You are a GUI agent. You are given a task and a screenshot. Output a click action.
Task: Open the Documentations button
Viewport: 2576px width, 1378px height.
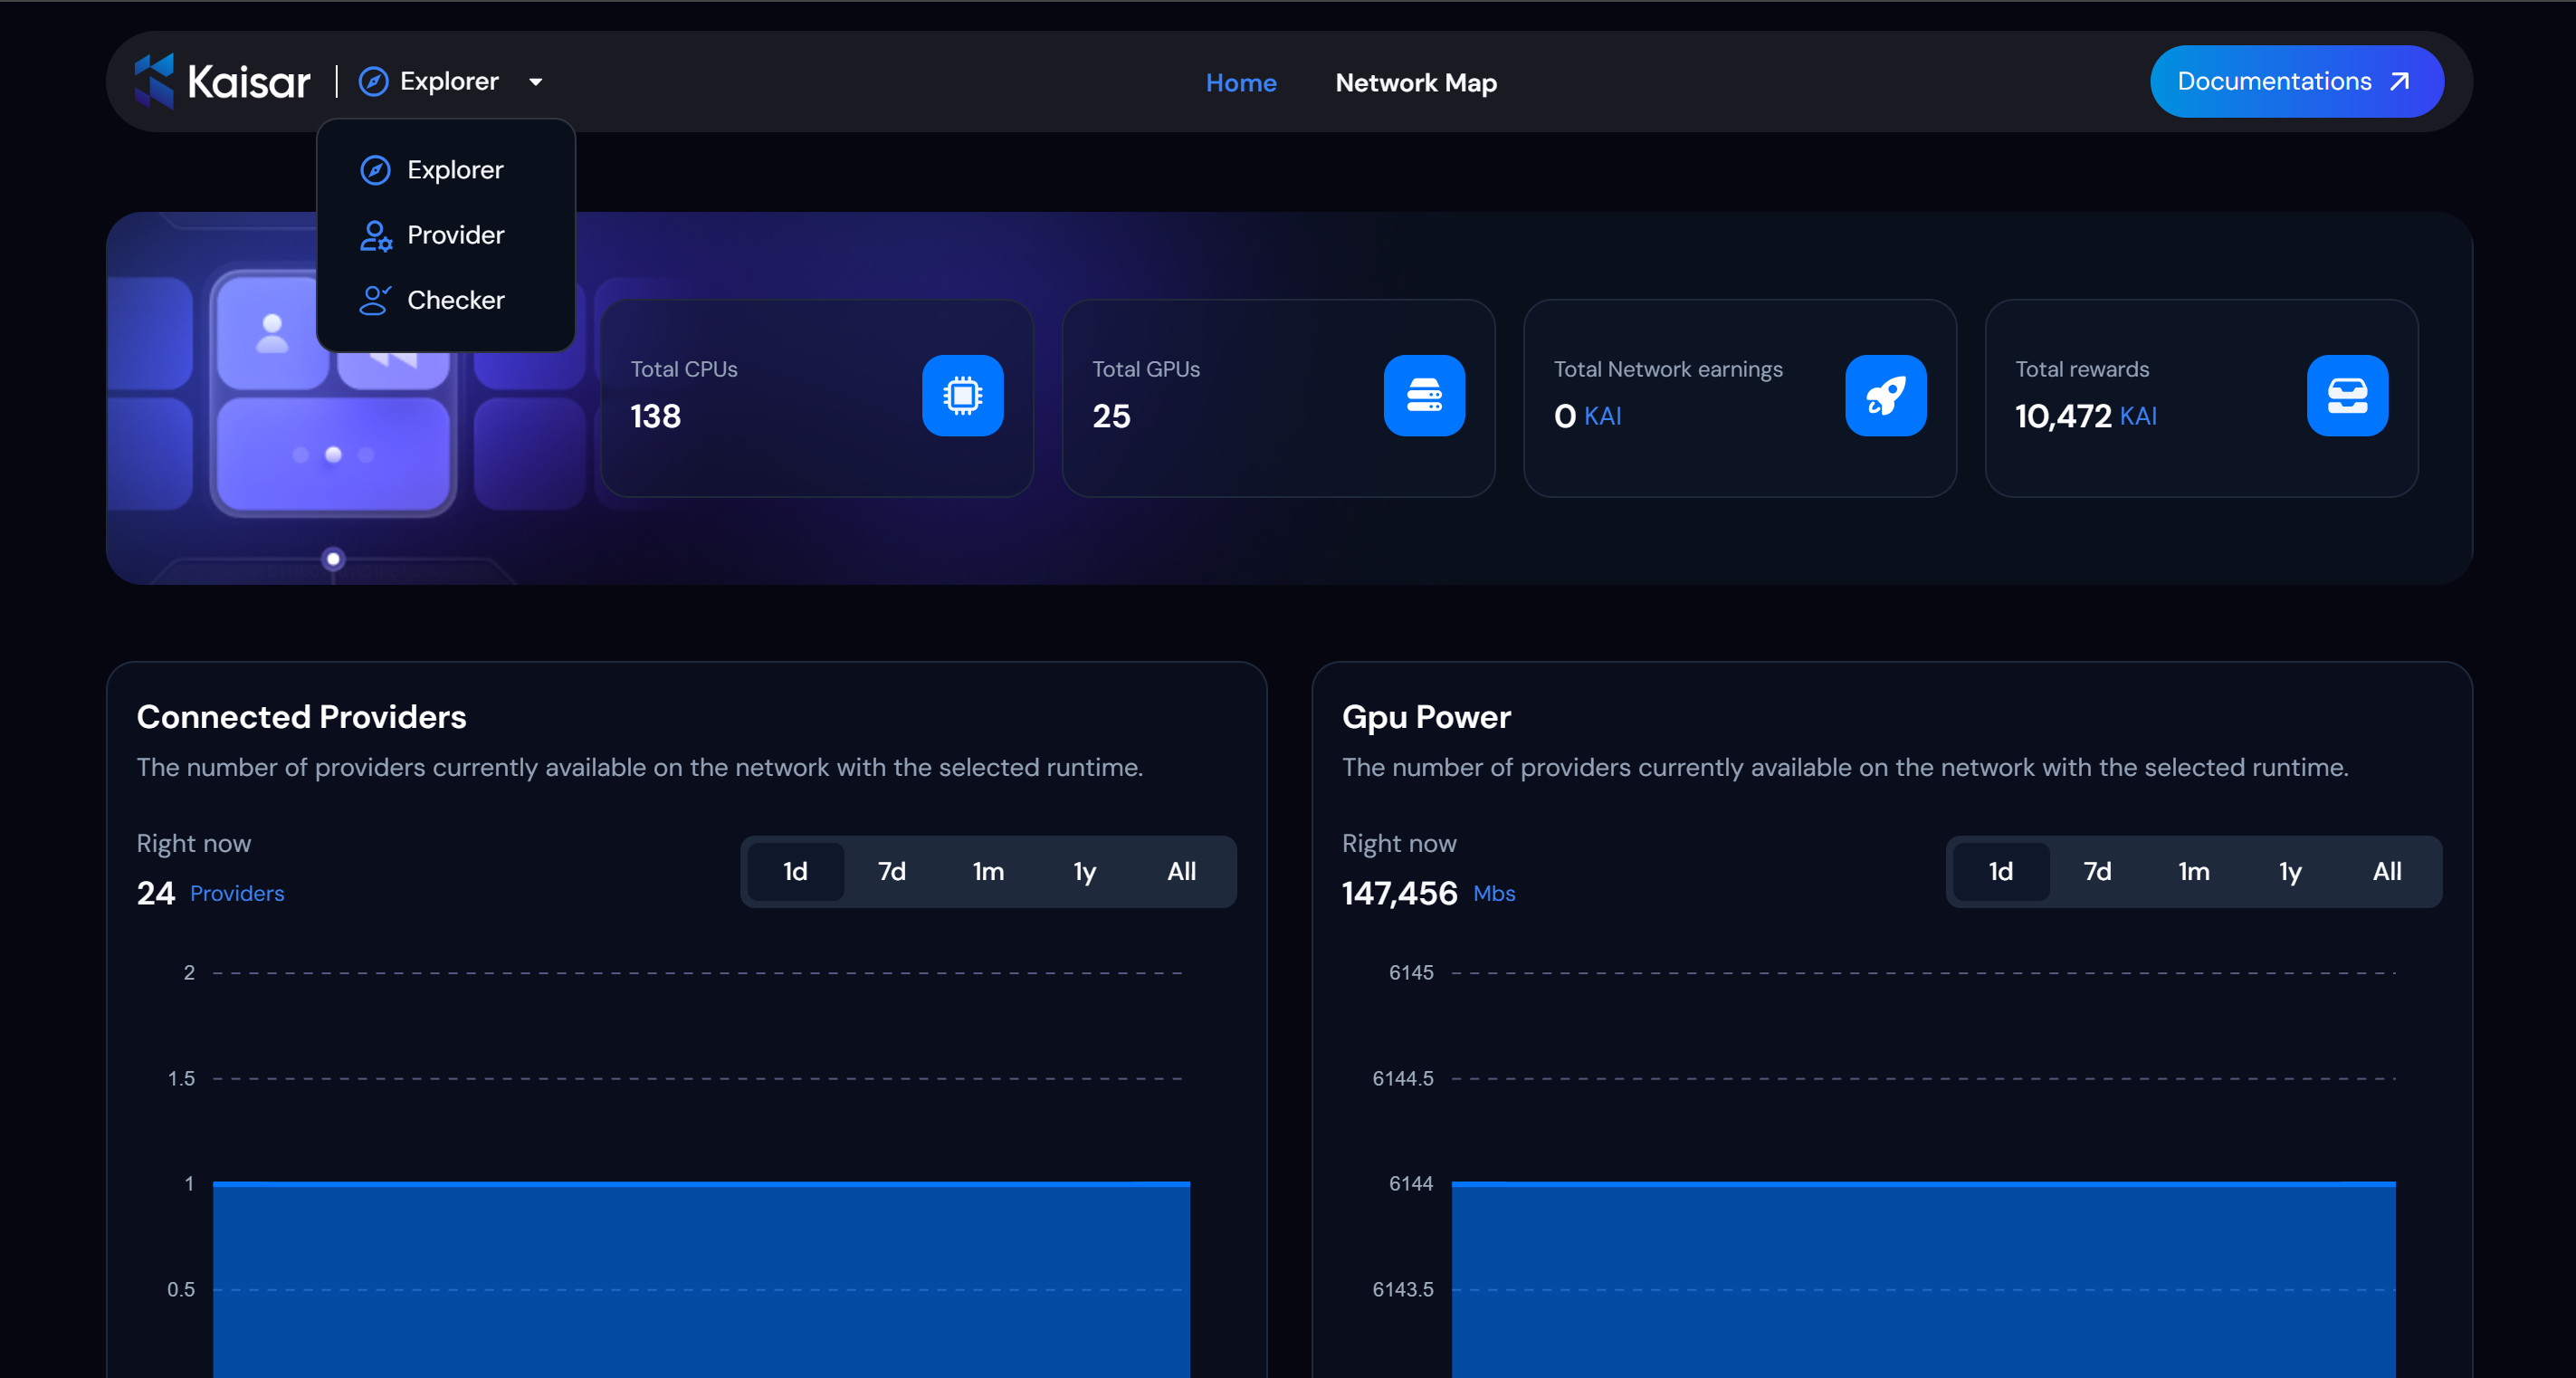point(2296,81)
